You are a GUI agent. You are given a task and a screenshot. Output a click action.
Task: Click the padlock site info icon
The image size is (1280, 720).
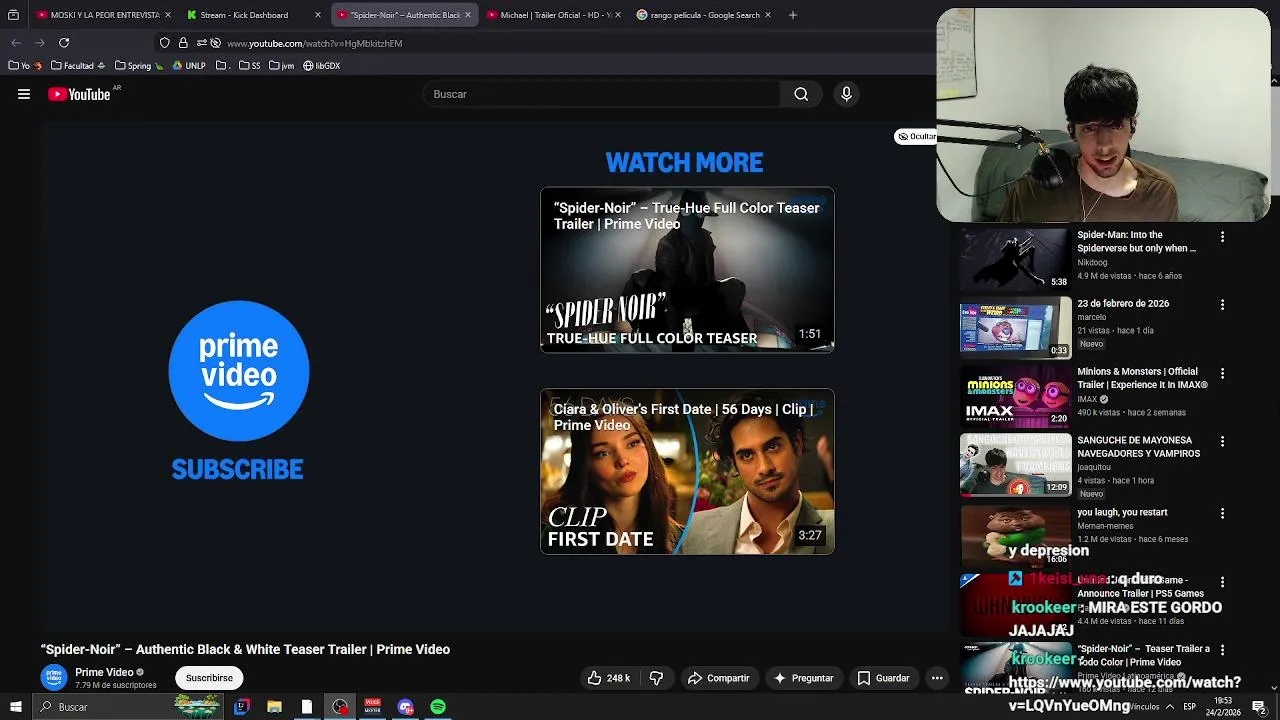coord(183,43)
